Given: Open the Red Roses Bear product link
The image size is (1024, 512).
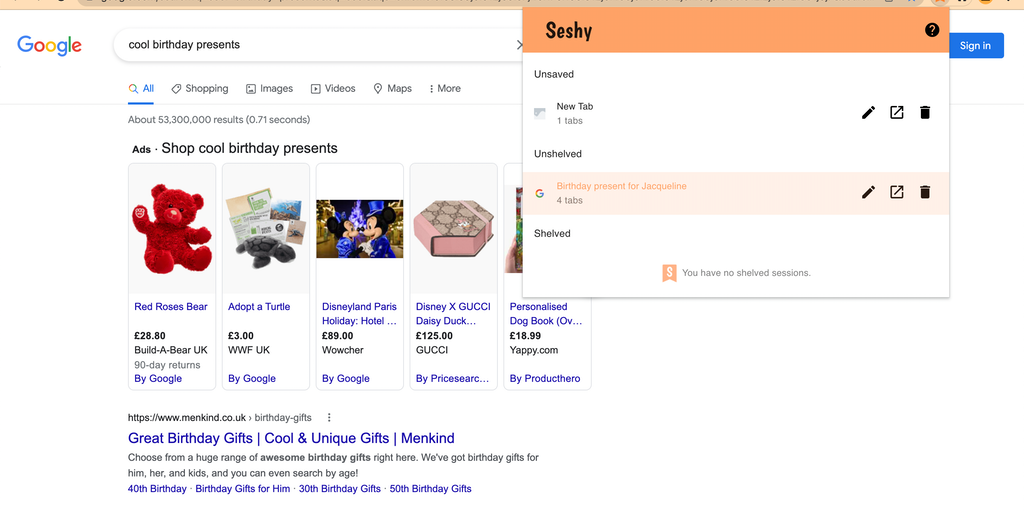Looking at the screenshot, I should coord(171,307).
